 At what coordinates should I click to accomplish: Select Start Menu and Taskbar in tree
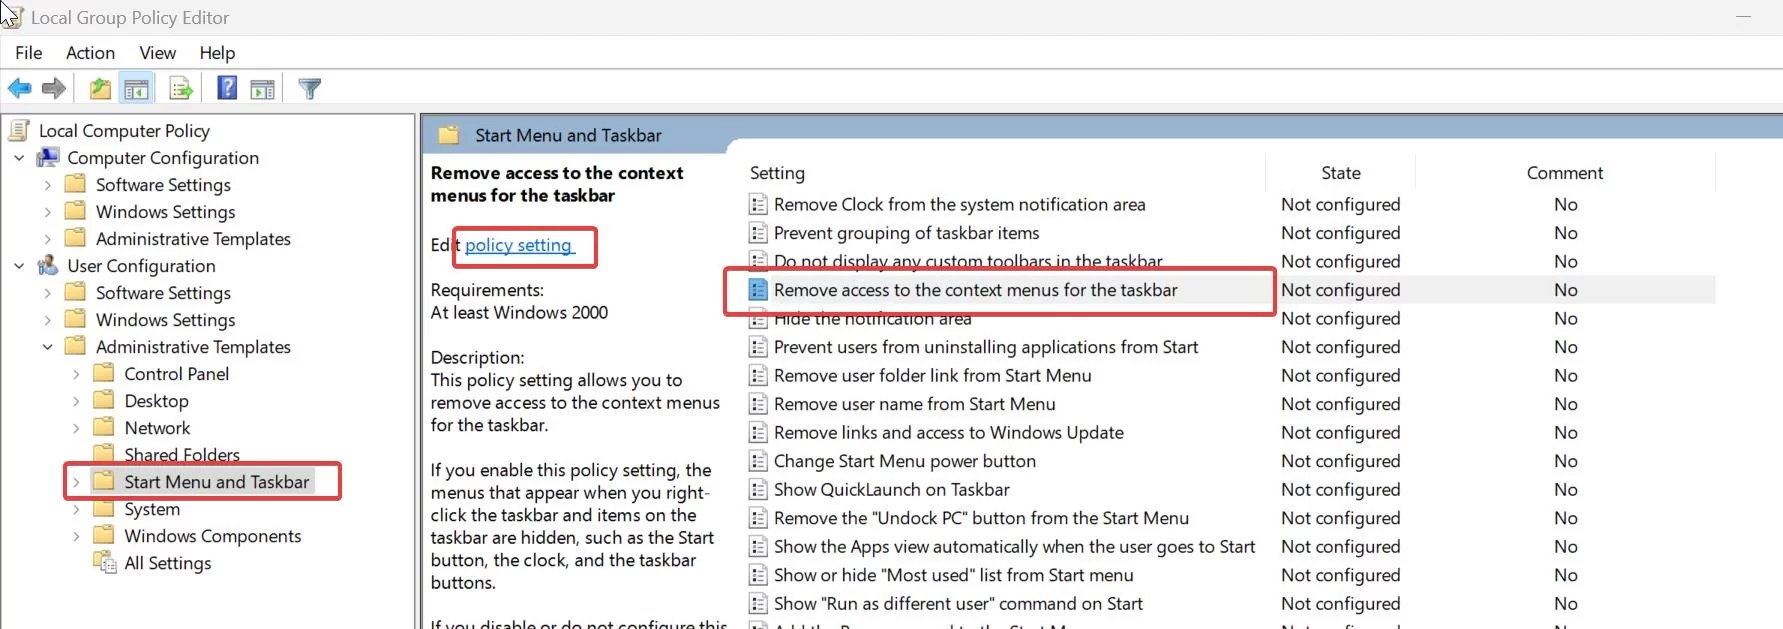click(217, 481)
